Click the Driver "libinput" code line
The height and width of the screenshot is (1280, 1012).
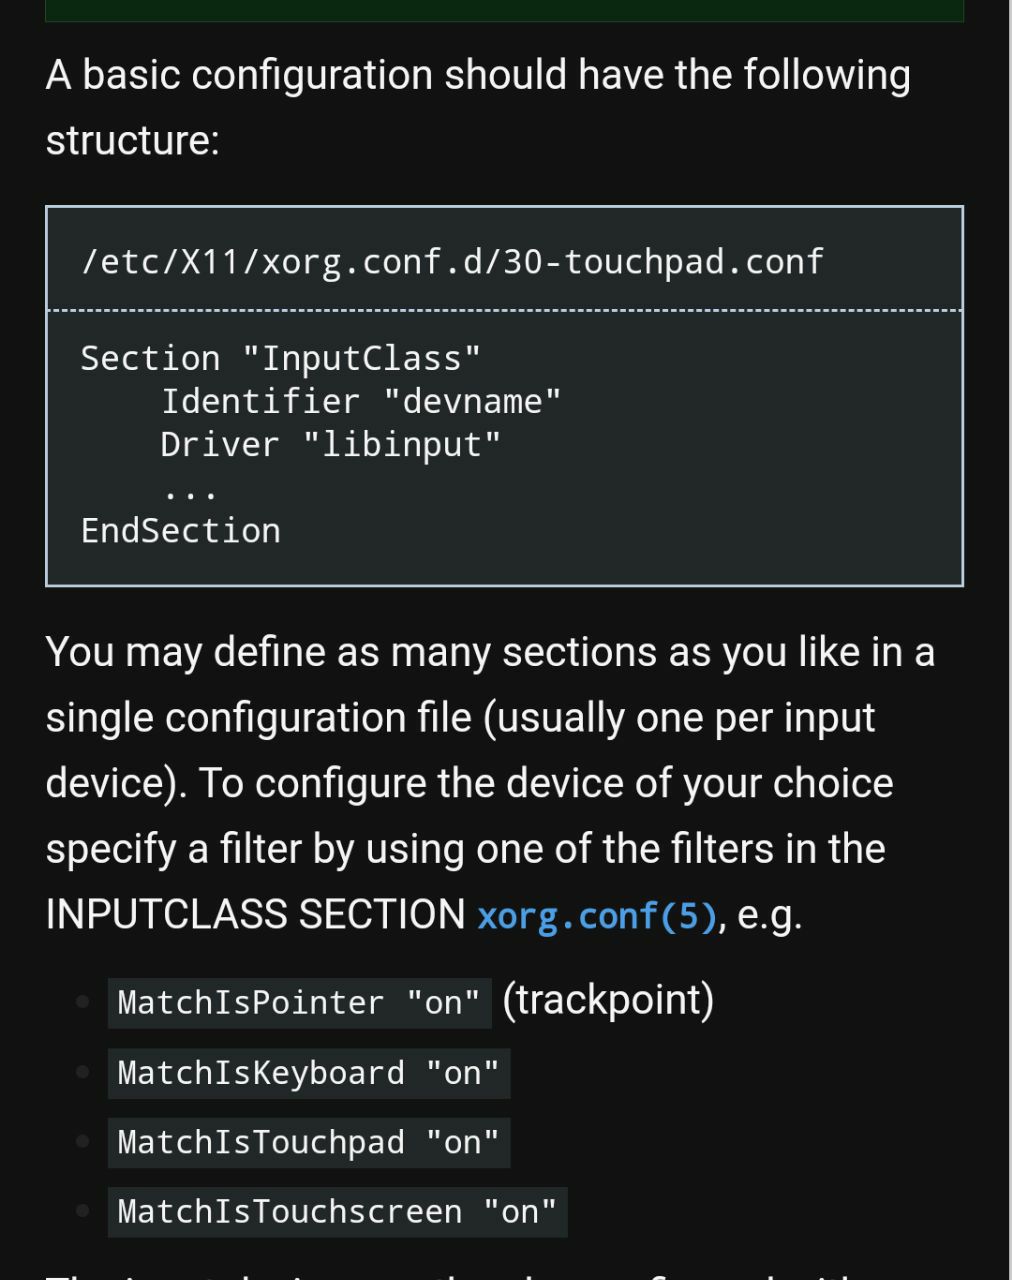330,444
